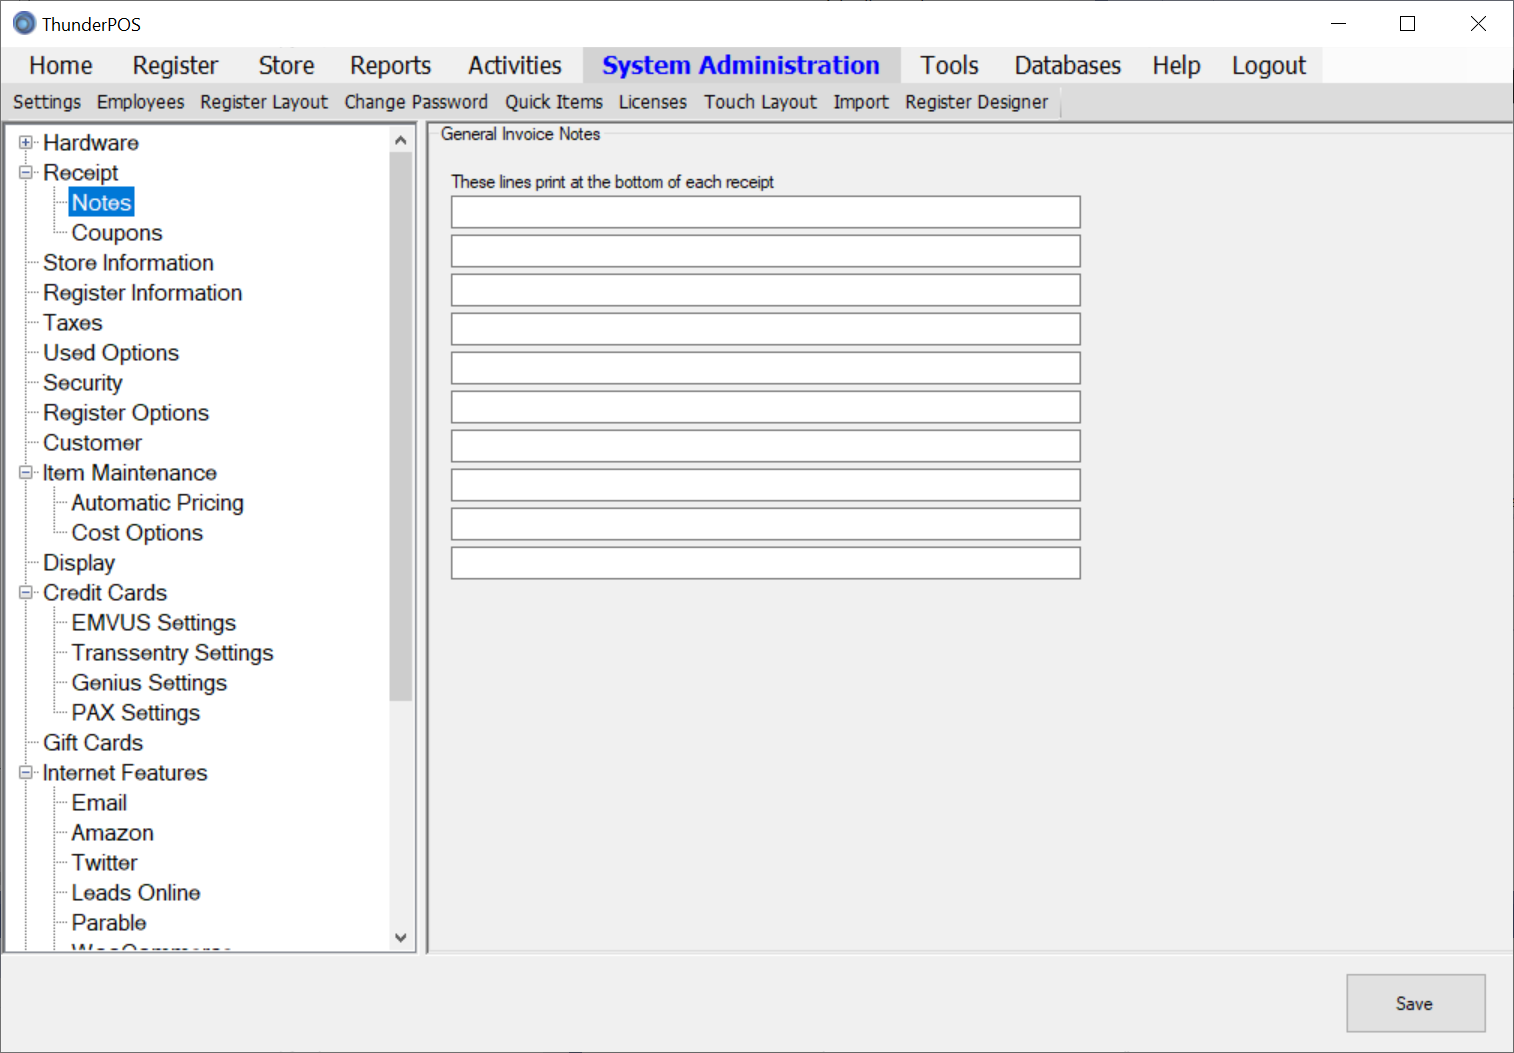Collapse the Internet Features tree node

pos(26,773)
